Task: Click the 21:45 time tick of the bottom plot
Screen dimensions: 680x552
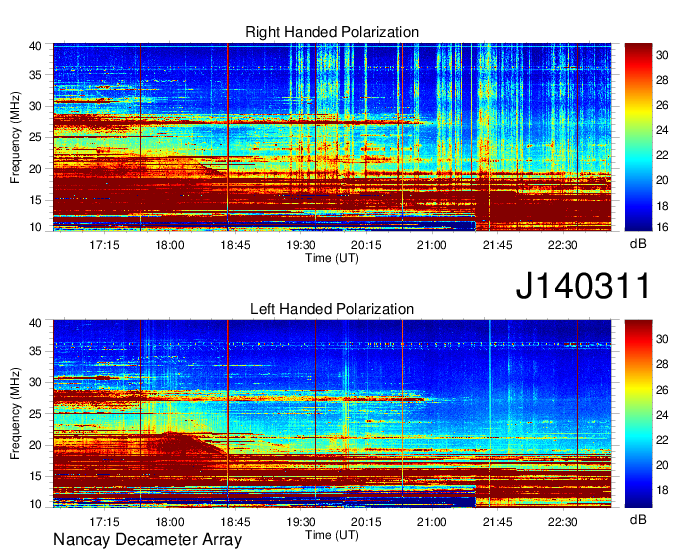Action: click(x=497, y=522)
